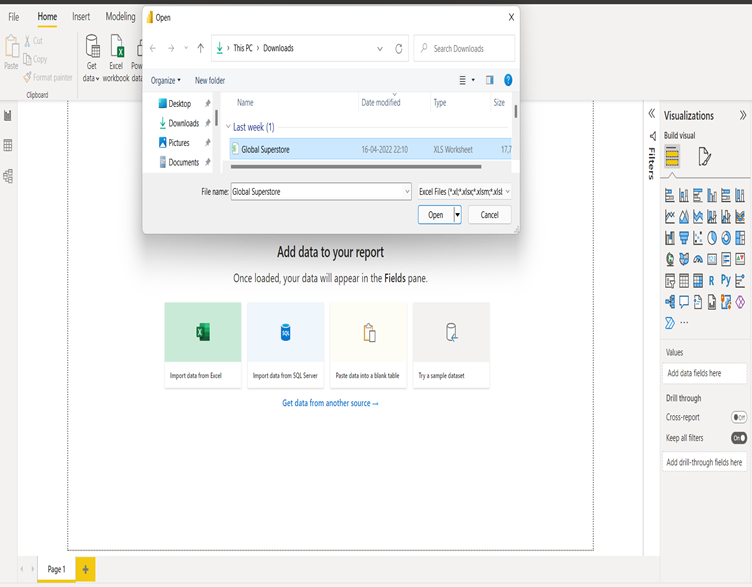Screen dimensions: 752x587
Task: Switch to the Insert ribbon tab
Action: pyautogui.click(x=81, y=17)
